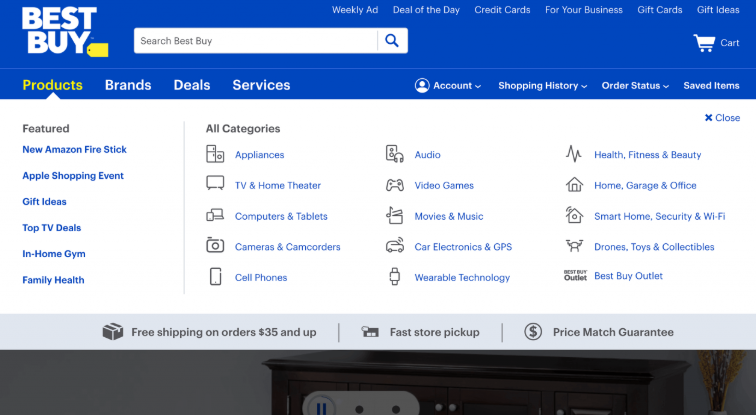The width and height of the screenshot is (756, 415).
Task: Select the Featured Gift Ideas link
Action: point(44,202)
